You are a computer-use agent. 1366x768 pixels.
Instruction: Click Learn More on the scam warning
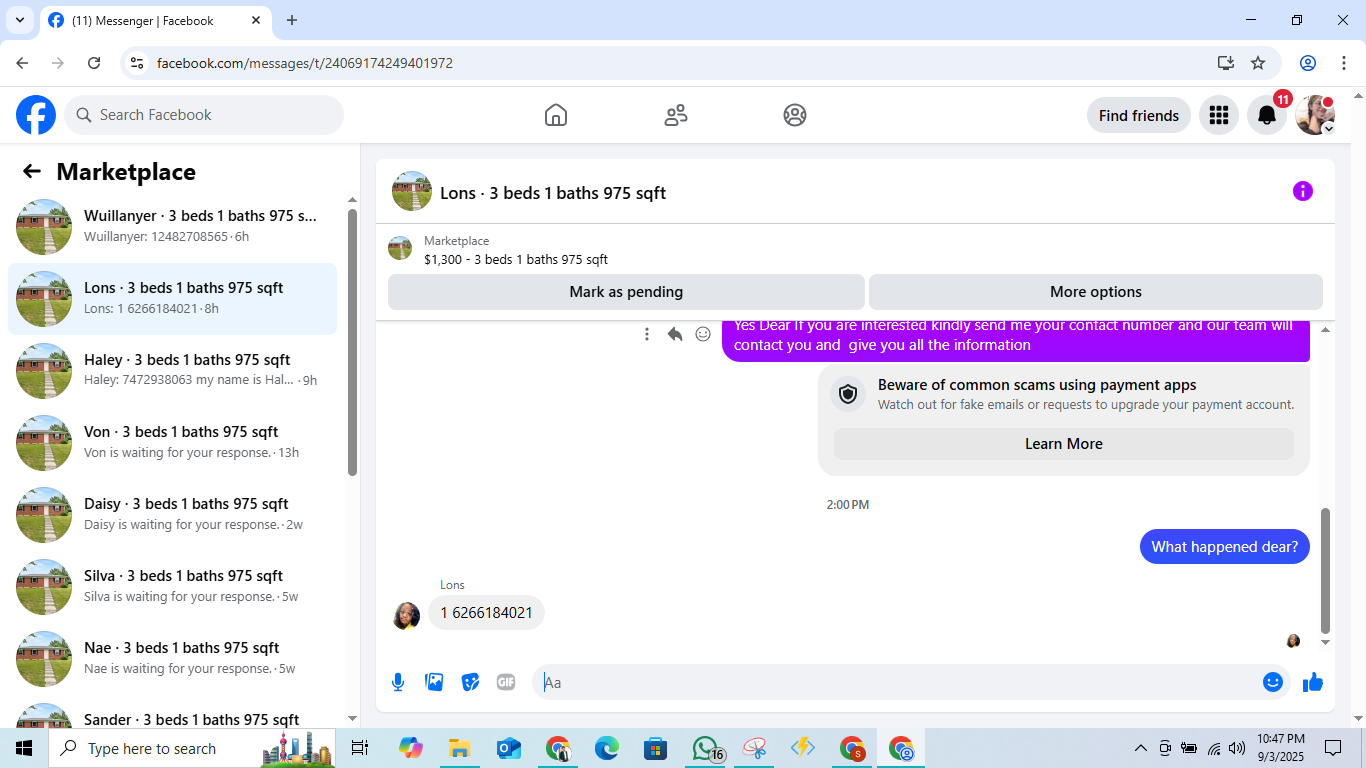[x=1064, y=444]
